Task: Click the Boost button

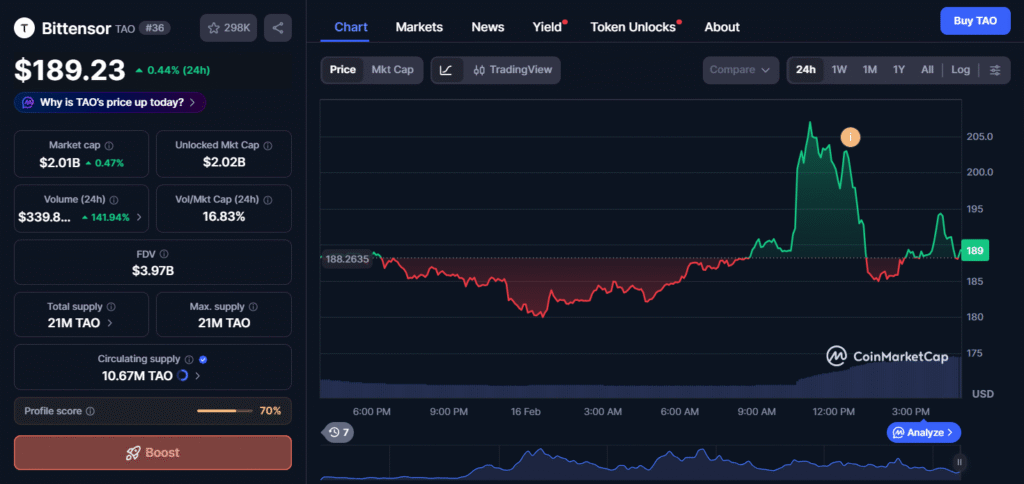Action: [153, 452]
